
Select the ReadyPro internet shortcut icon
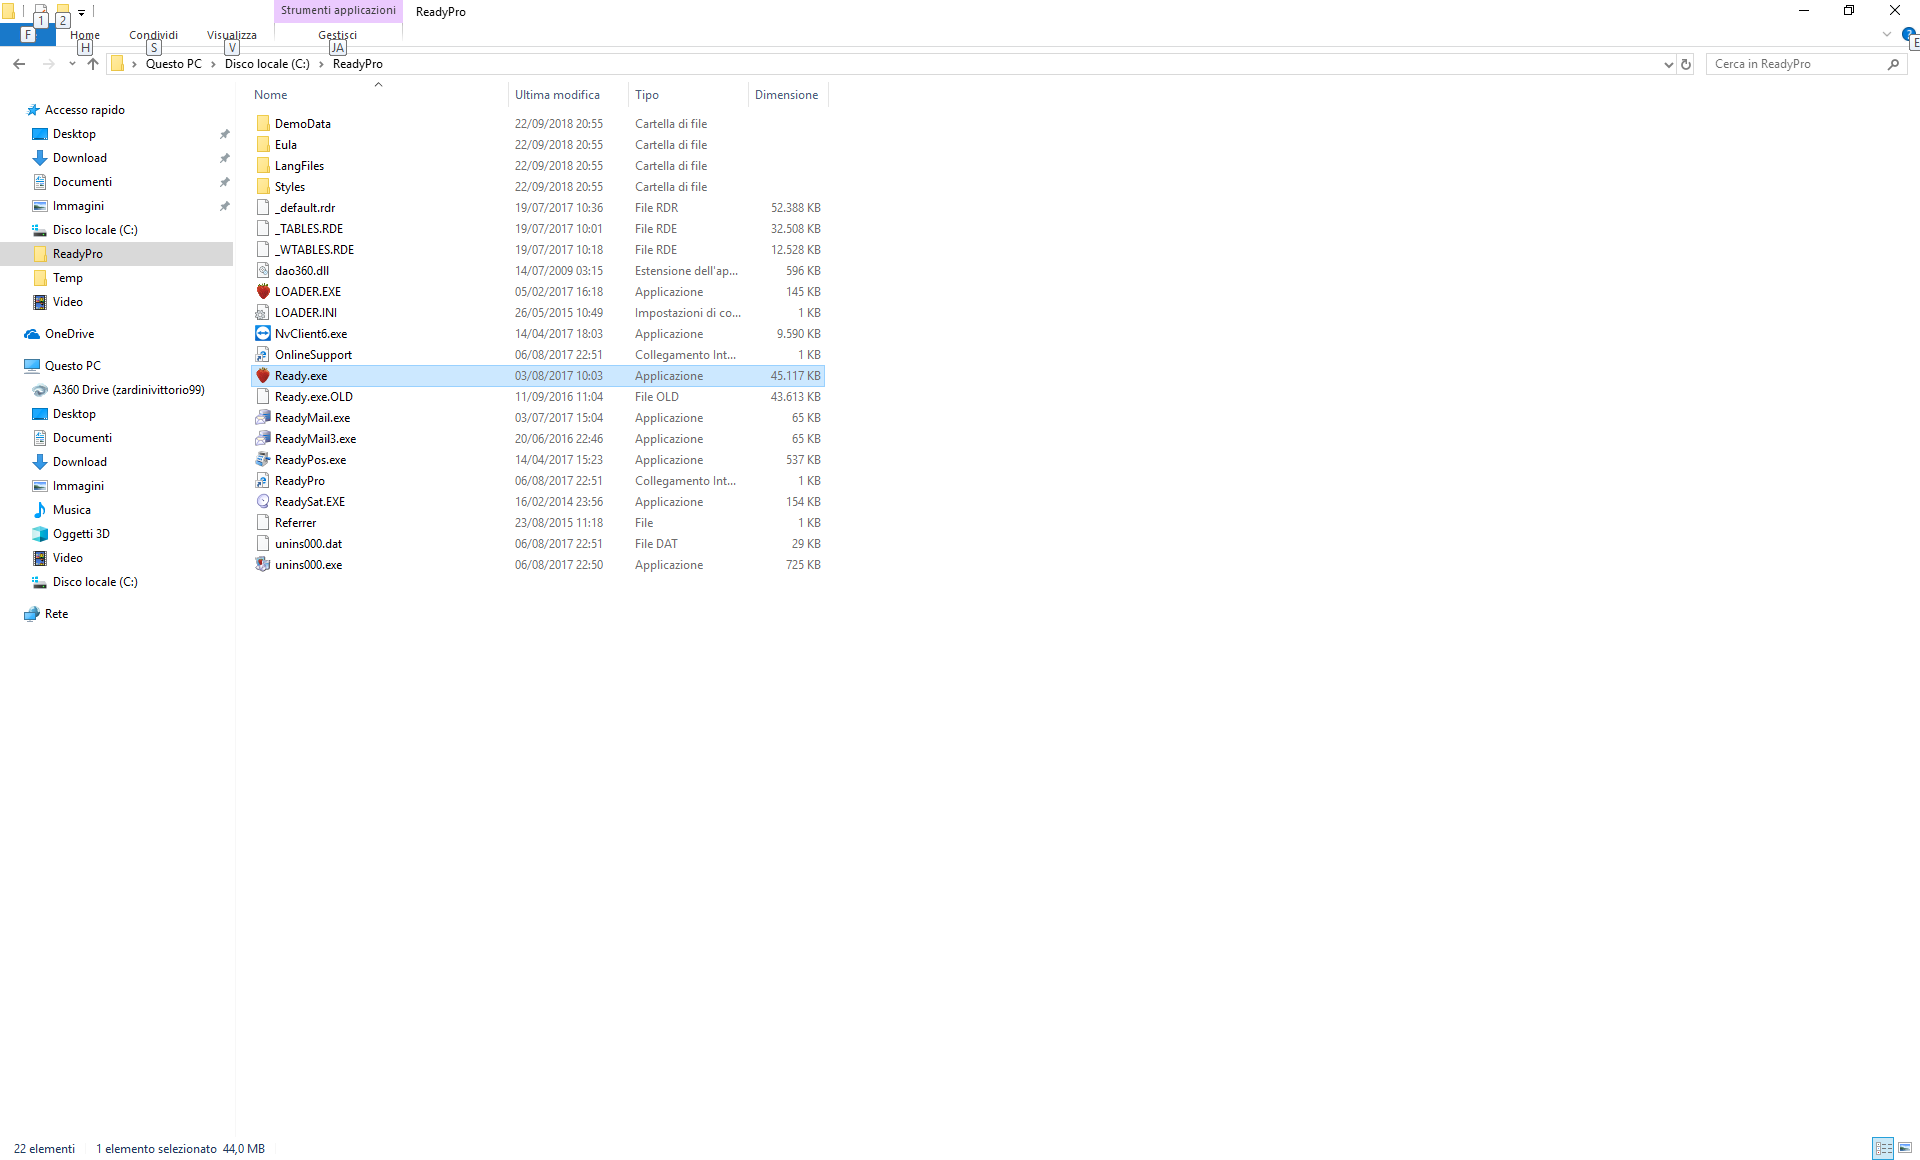click(263, 481)
